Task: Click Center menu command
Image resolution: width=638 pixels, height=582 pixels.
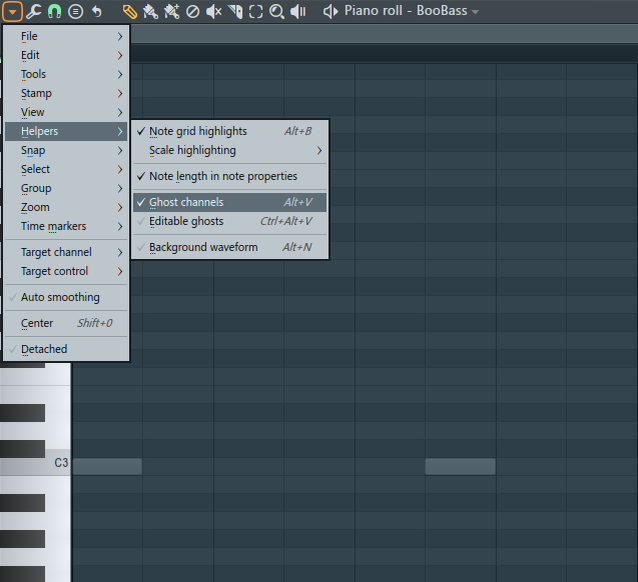Action: click(66, 323)
